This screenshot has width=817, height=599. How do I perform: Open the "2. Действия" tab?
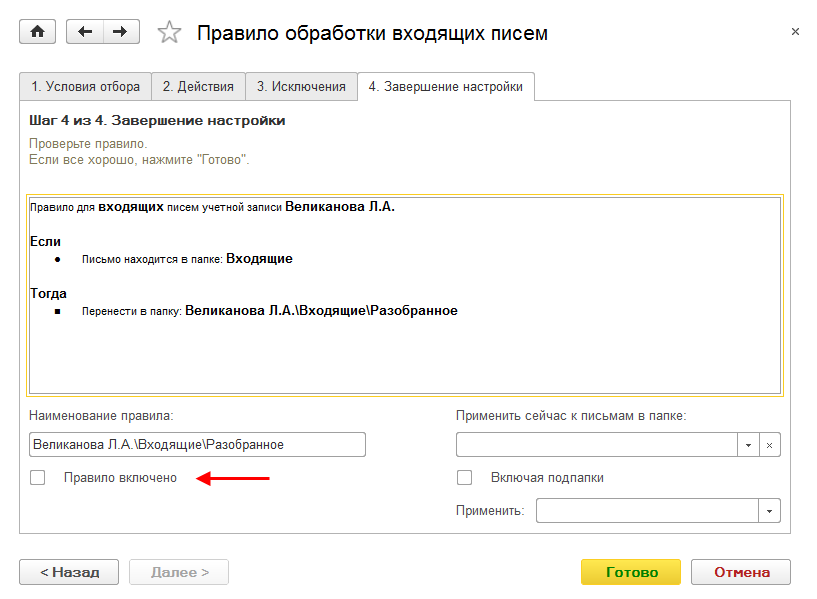tap(198, 87)
